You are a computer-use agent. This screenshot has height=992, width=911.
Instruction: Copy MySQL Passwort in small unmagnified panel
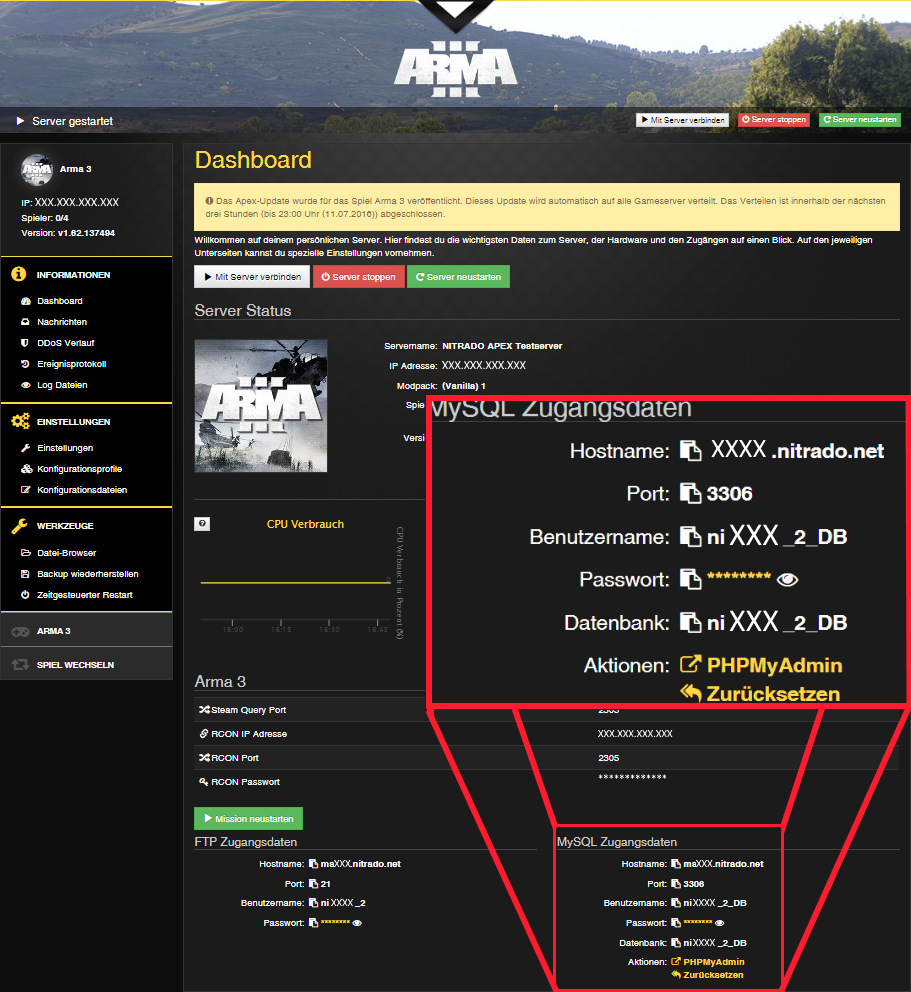[676, 923]
